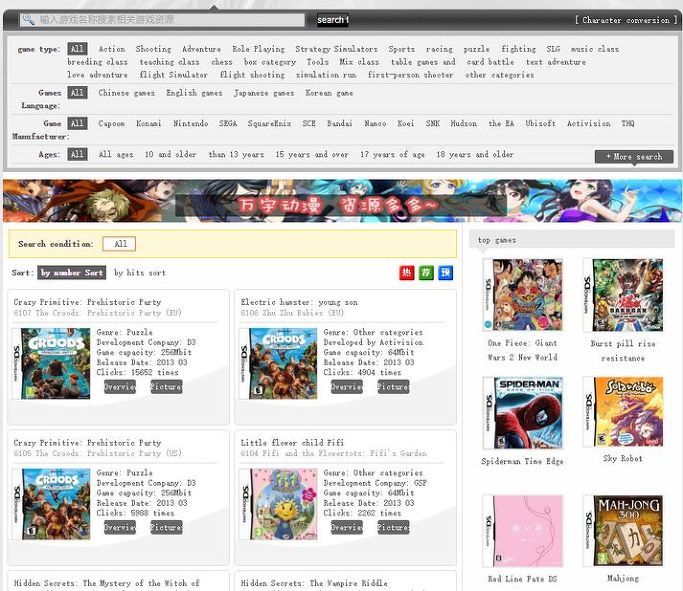Viewport: 683px width, 591px height.
Task: Choose Chinese games language
Action: click(x=126, y=93)
